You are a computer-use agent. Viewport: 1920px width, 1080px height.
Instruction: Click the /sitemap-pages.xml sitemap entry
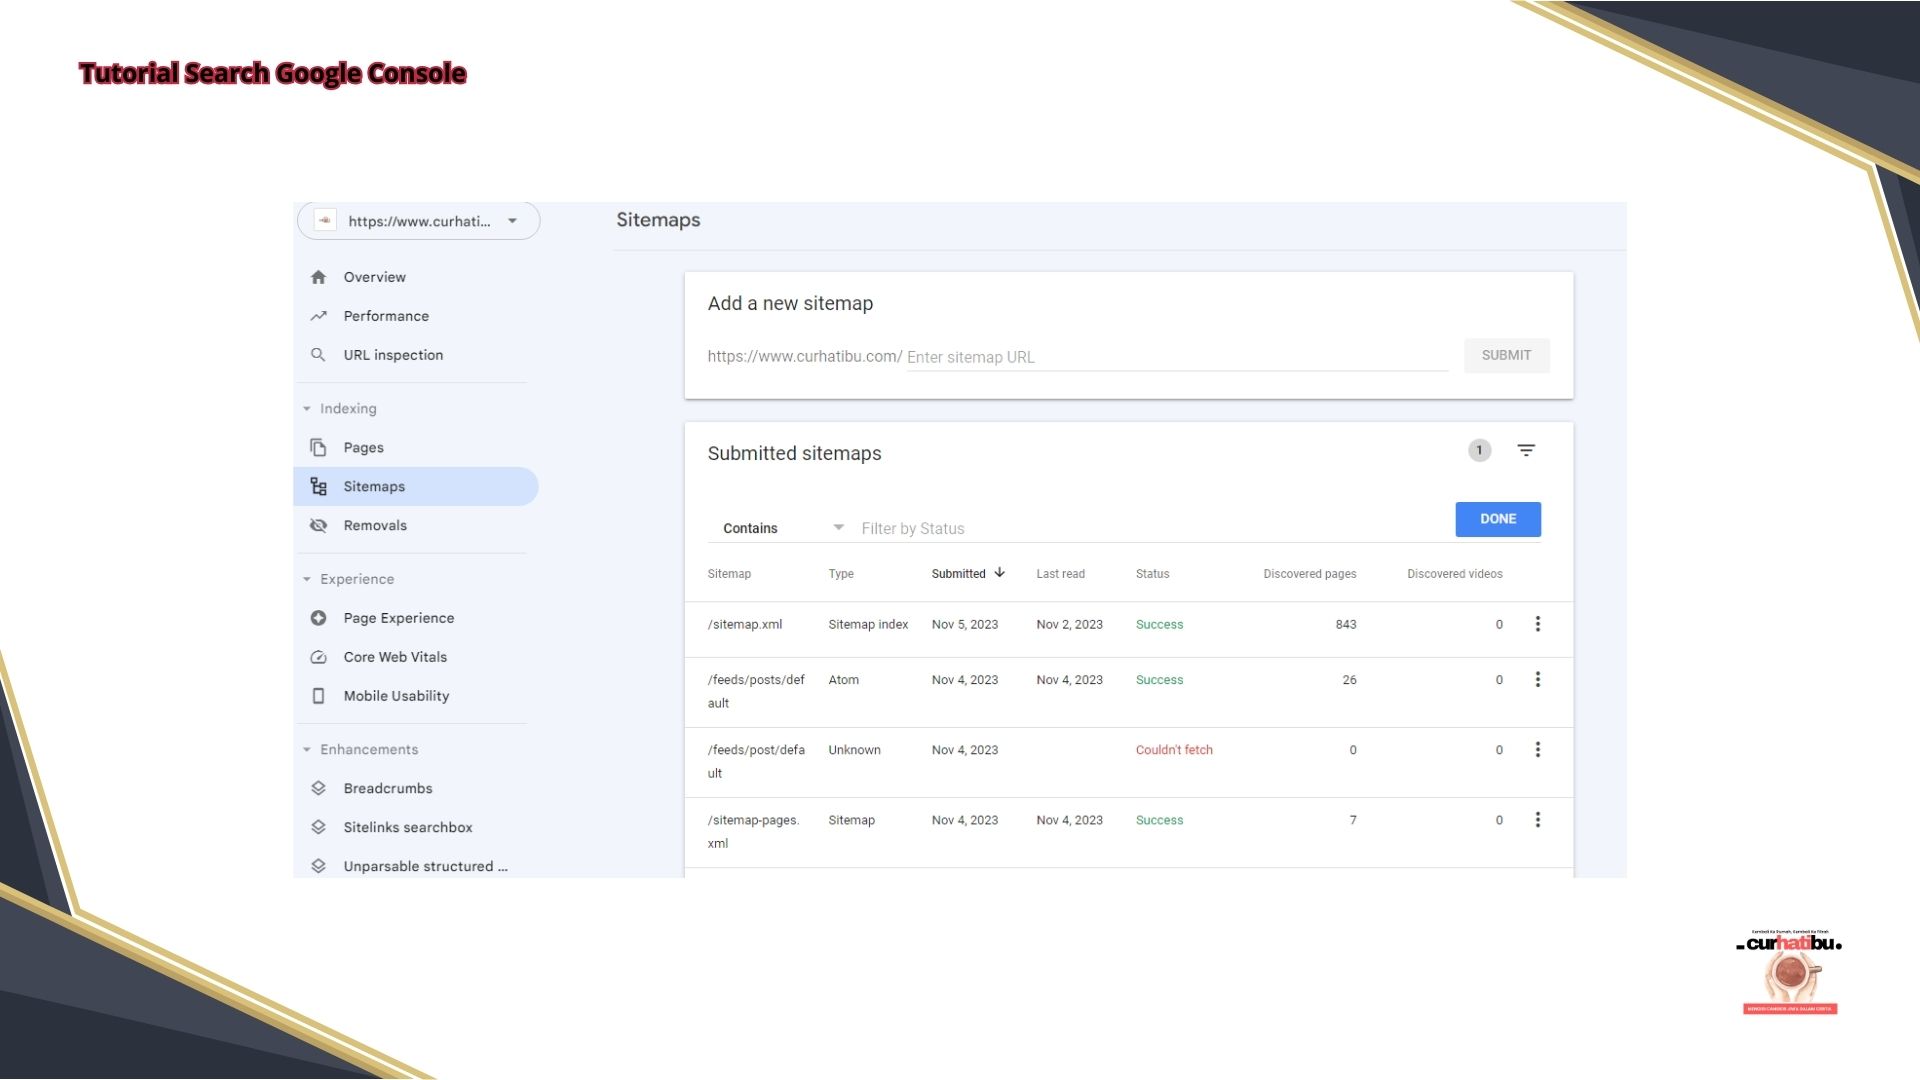(x=754, y=831)
